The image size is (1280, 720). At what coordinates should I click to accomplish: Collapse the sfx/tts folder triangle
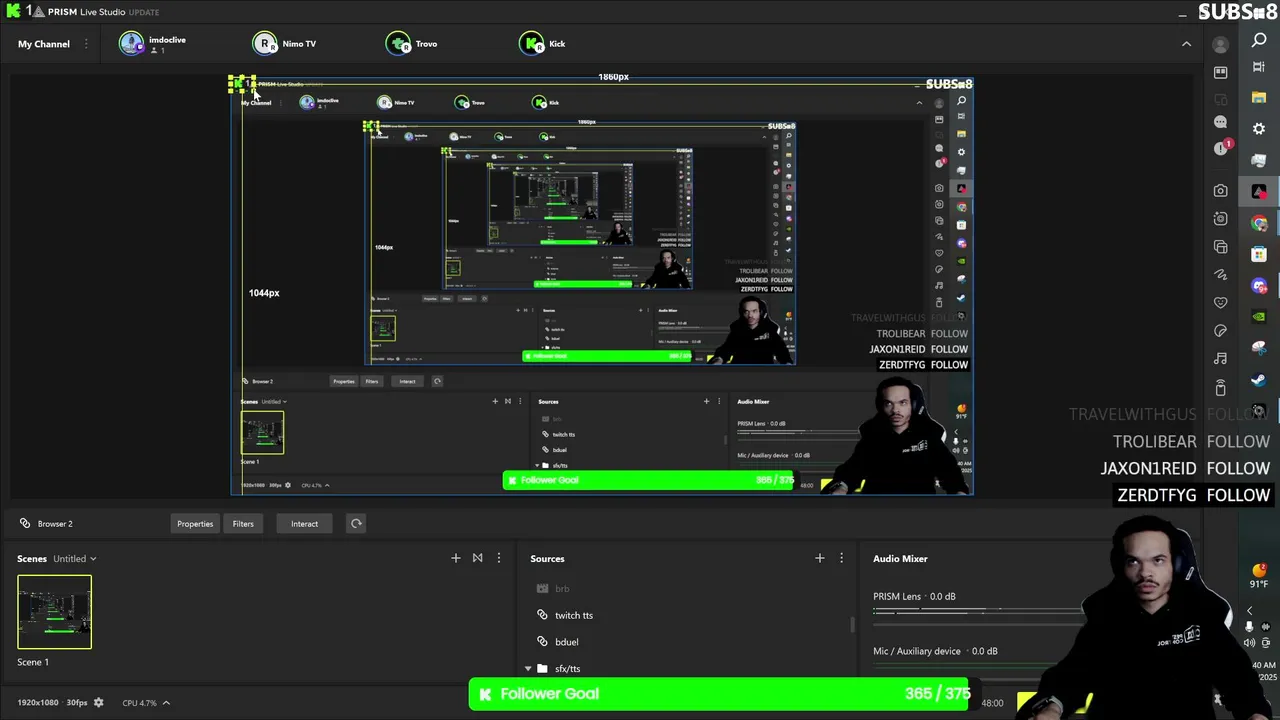point(528,668)
